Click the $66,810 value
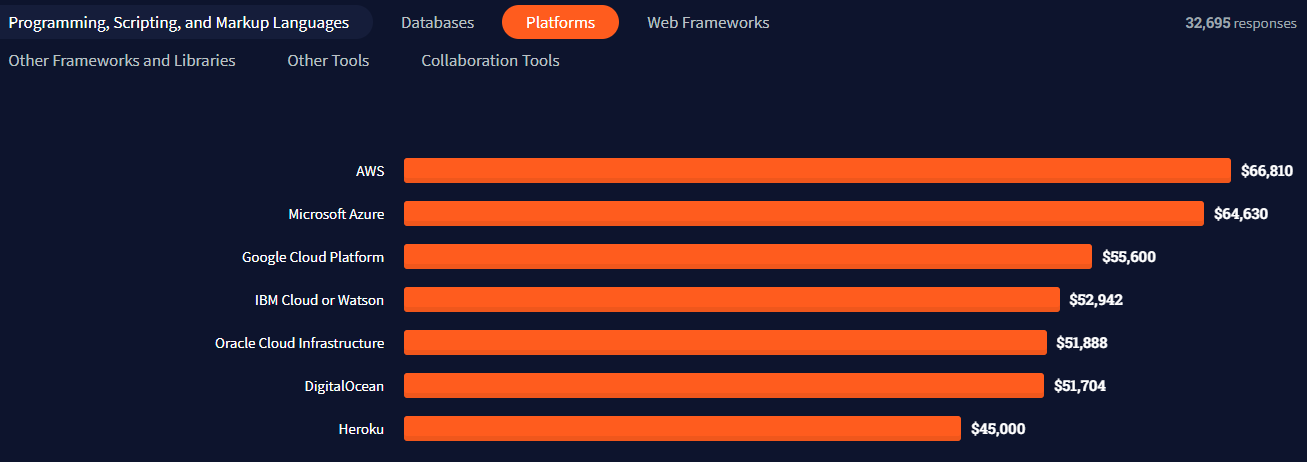Screen dimensions: 1307x462 click(1267, 171)
